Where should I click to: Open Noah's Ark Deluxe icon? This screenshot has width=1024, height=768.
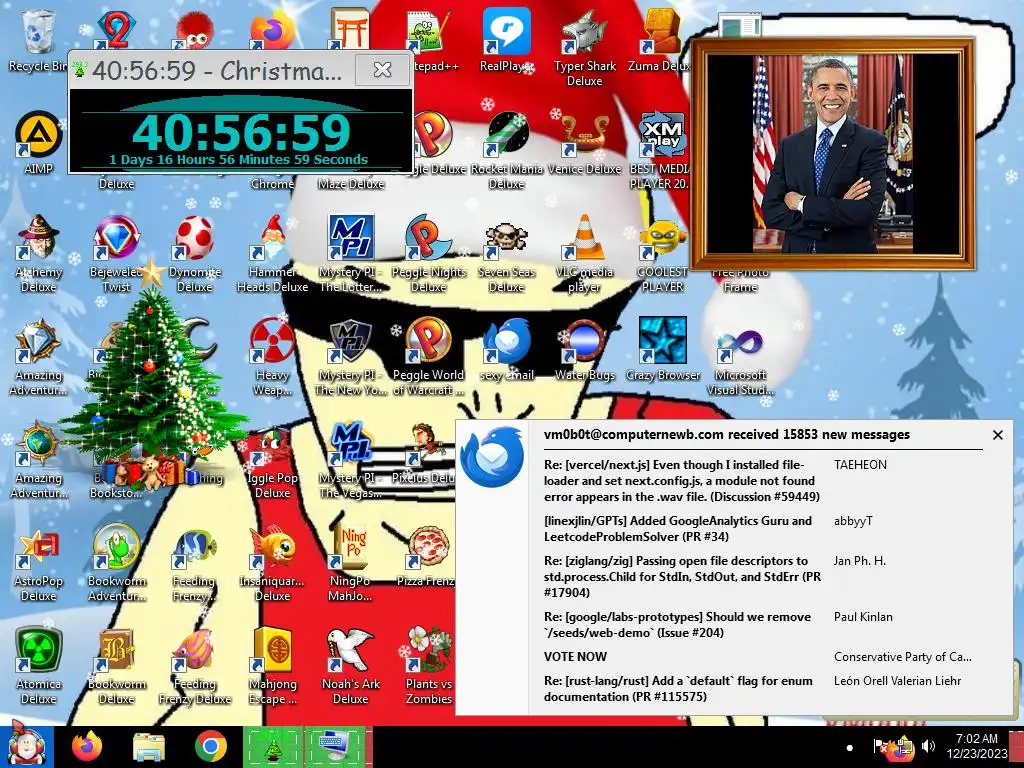(x=351, y=666)
